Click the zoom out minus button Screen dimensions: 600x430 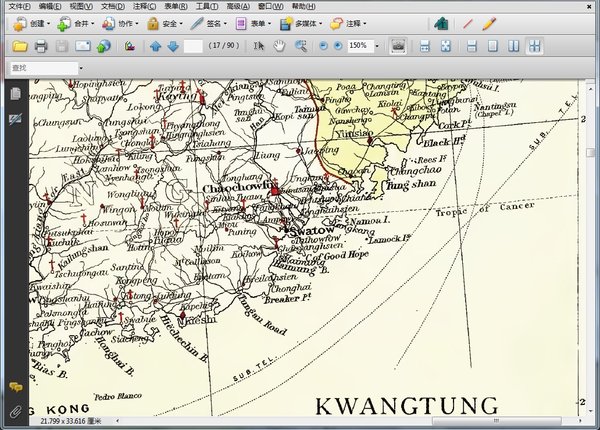click(323, 46)
